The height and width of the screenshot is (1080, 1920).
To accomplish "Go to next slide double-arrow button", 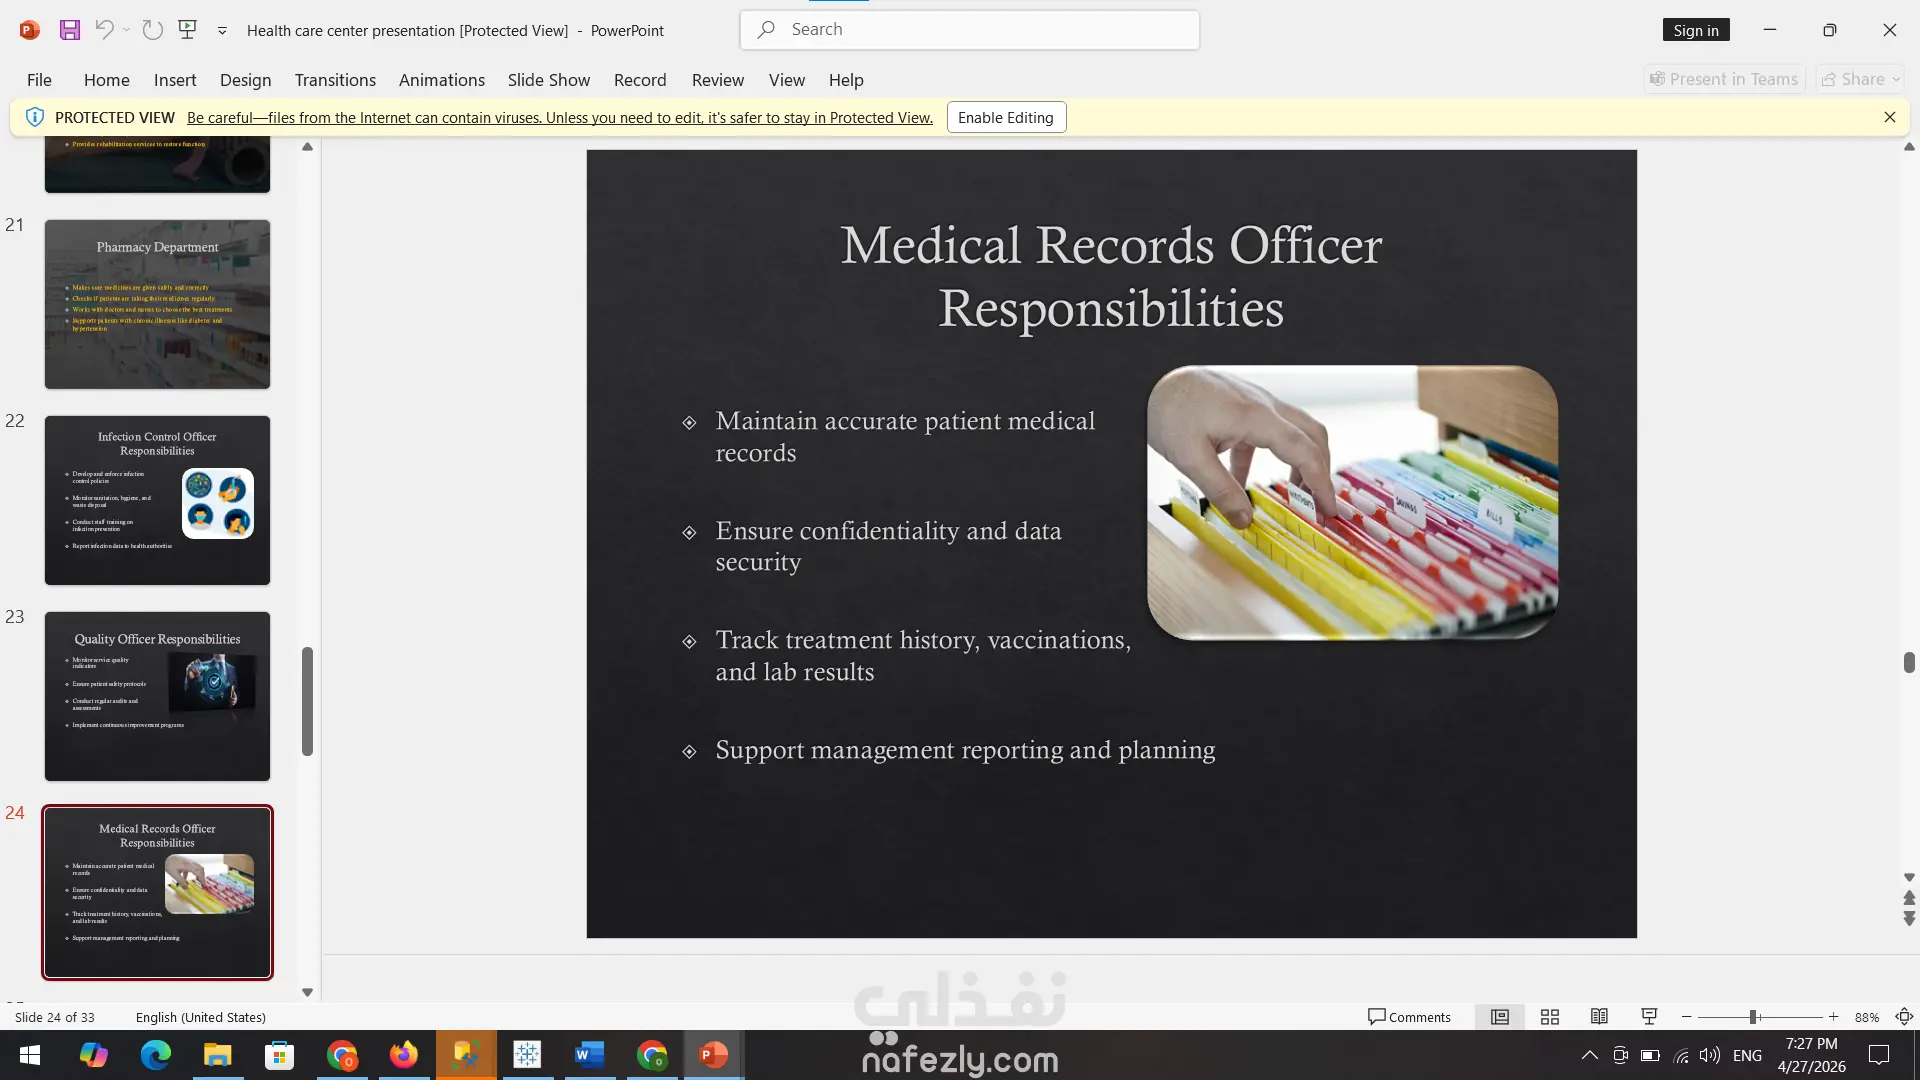I will 1909,918.
